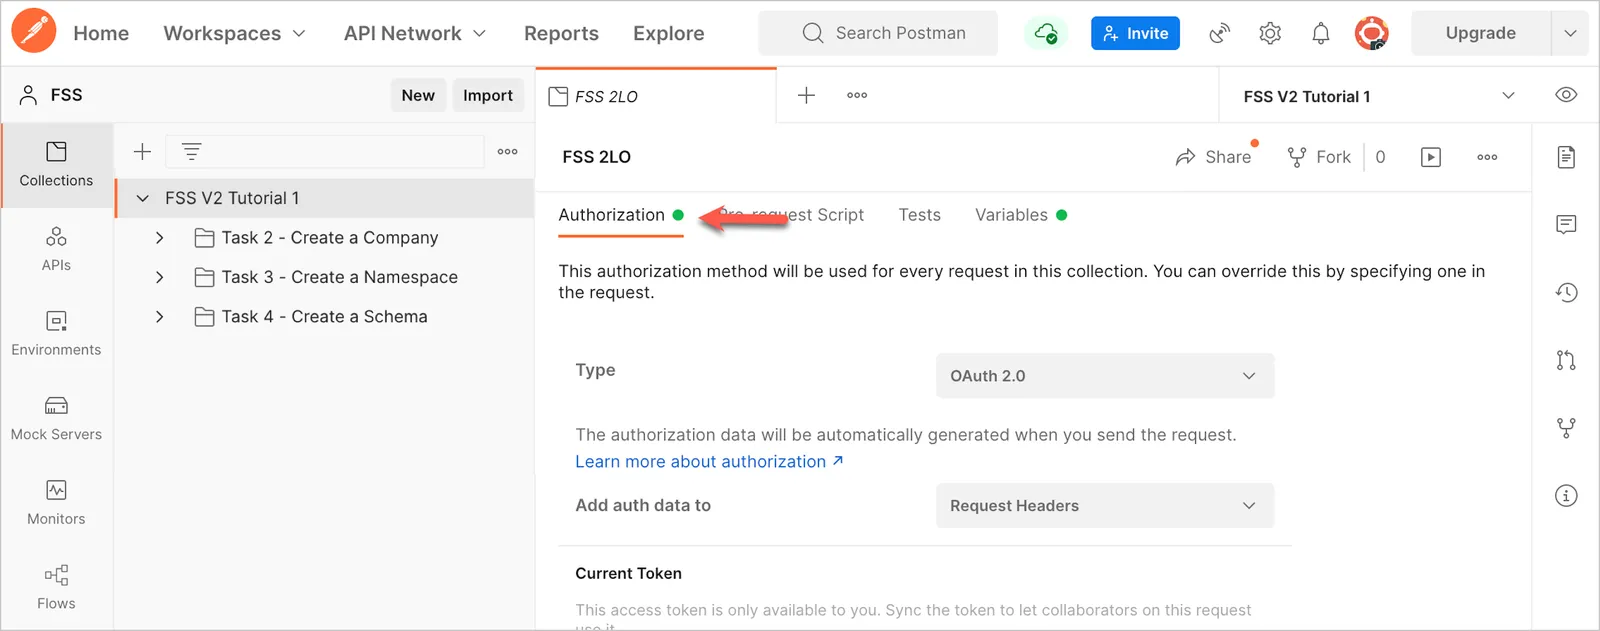Image resolution: width=1600 pixels, height=631 pixels.
Task: Open FSS 2LO more actions menu
Action: (1487, 157)
